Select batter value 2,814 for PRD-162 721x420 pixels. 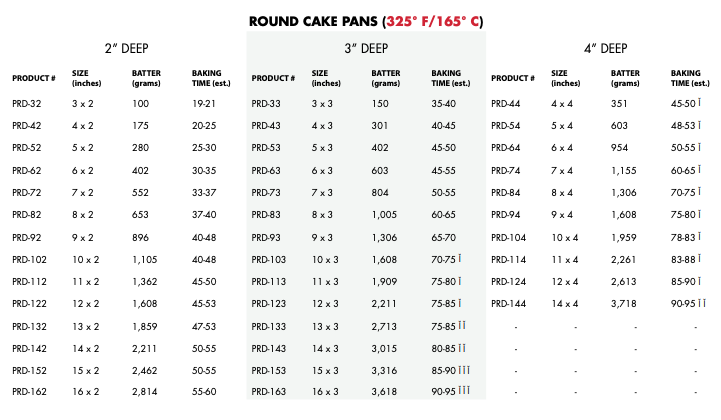(x=144, y=392)
